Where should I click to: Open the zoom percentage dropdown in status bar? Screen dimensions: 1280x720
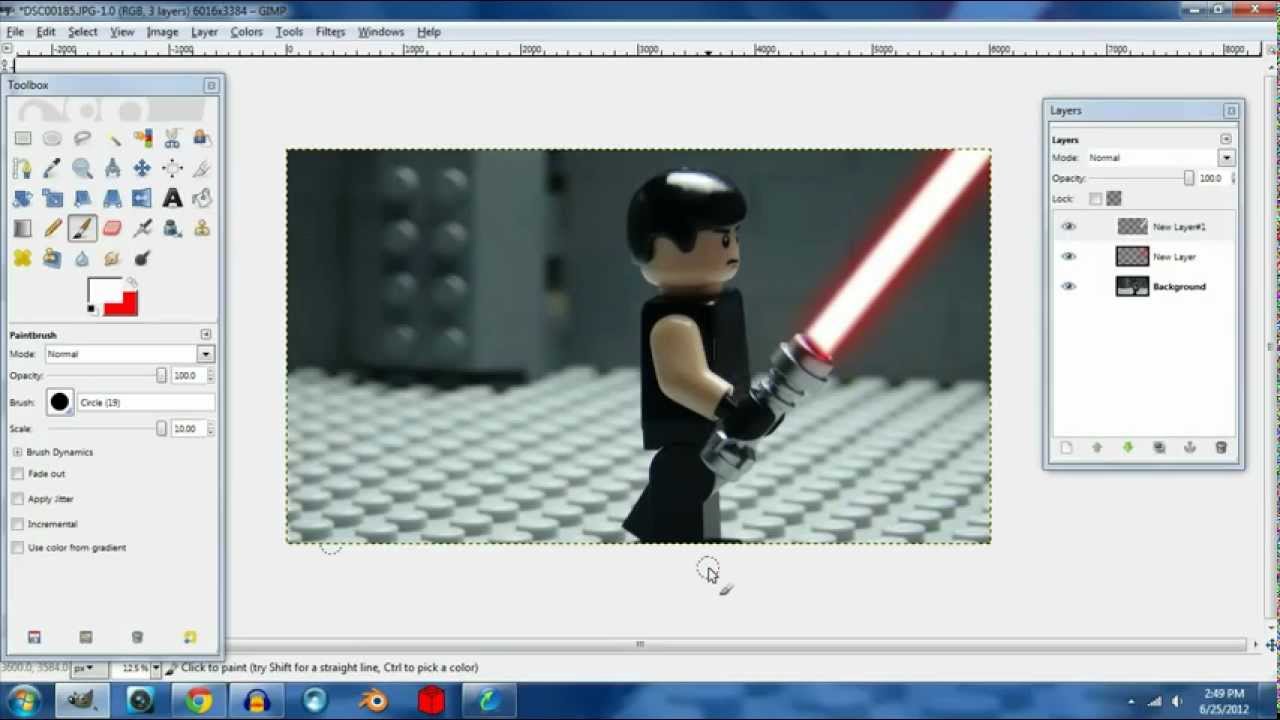pyautogui.click(x=155, y=668)
